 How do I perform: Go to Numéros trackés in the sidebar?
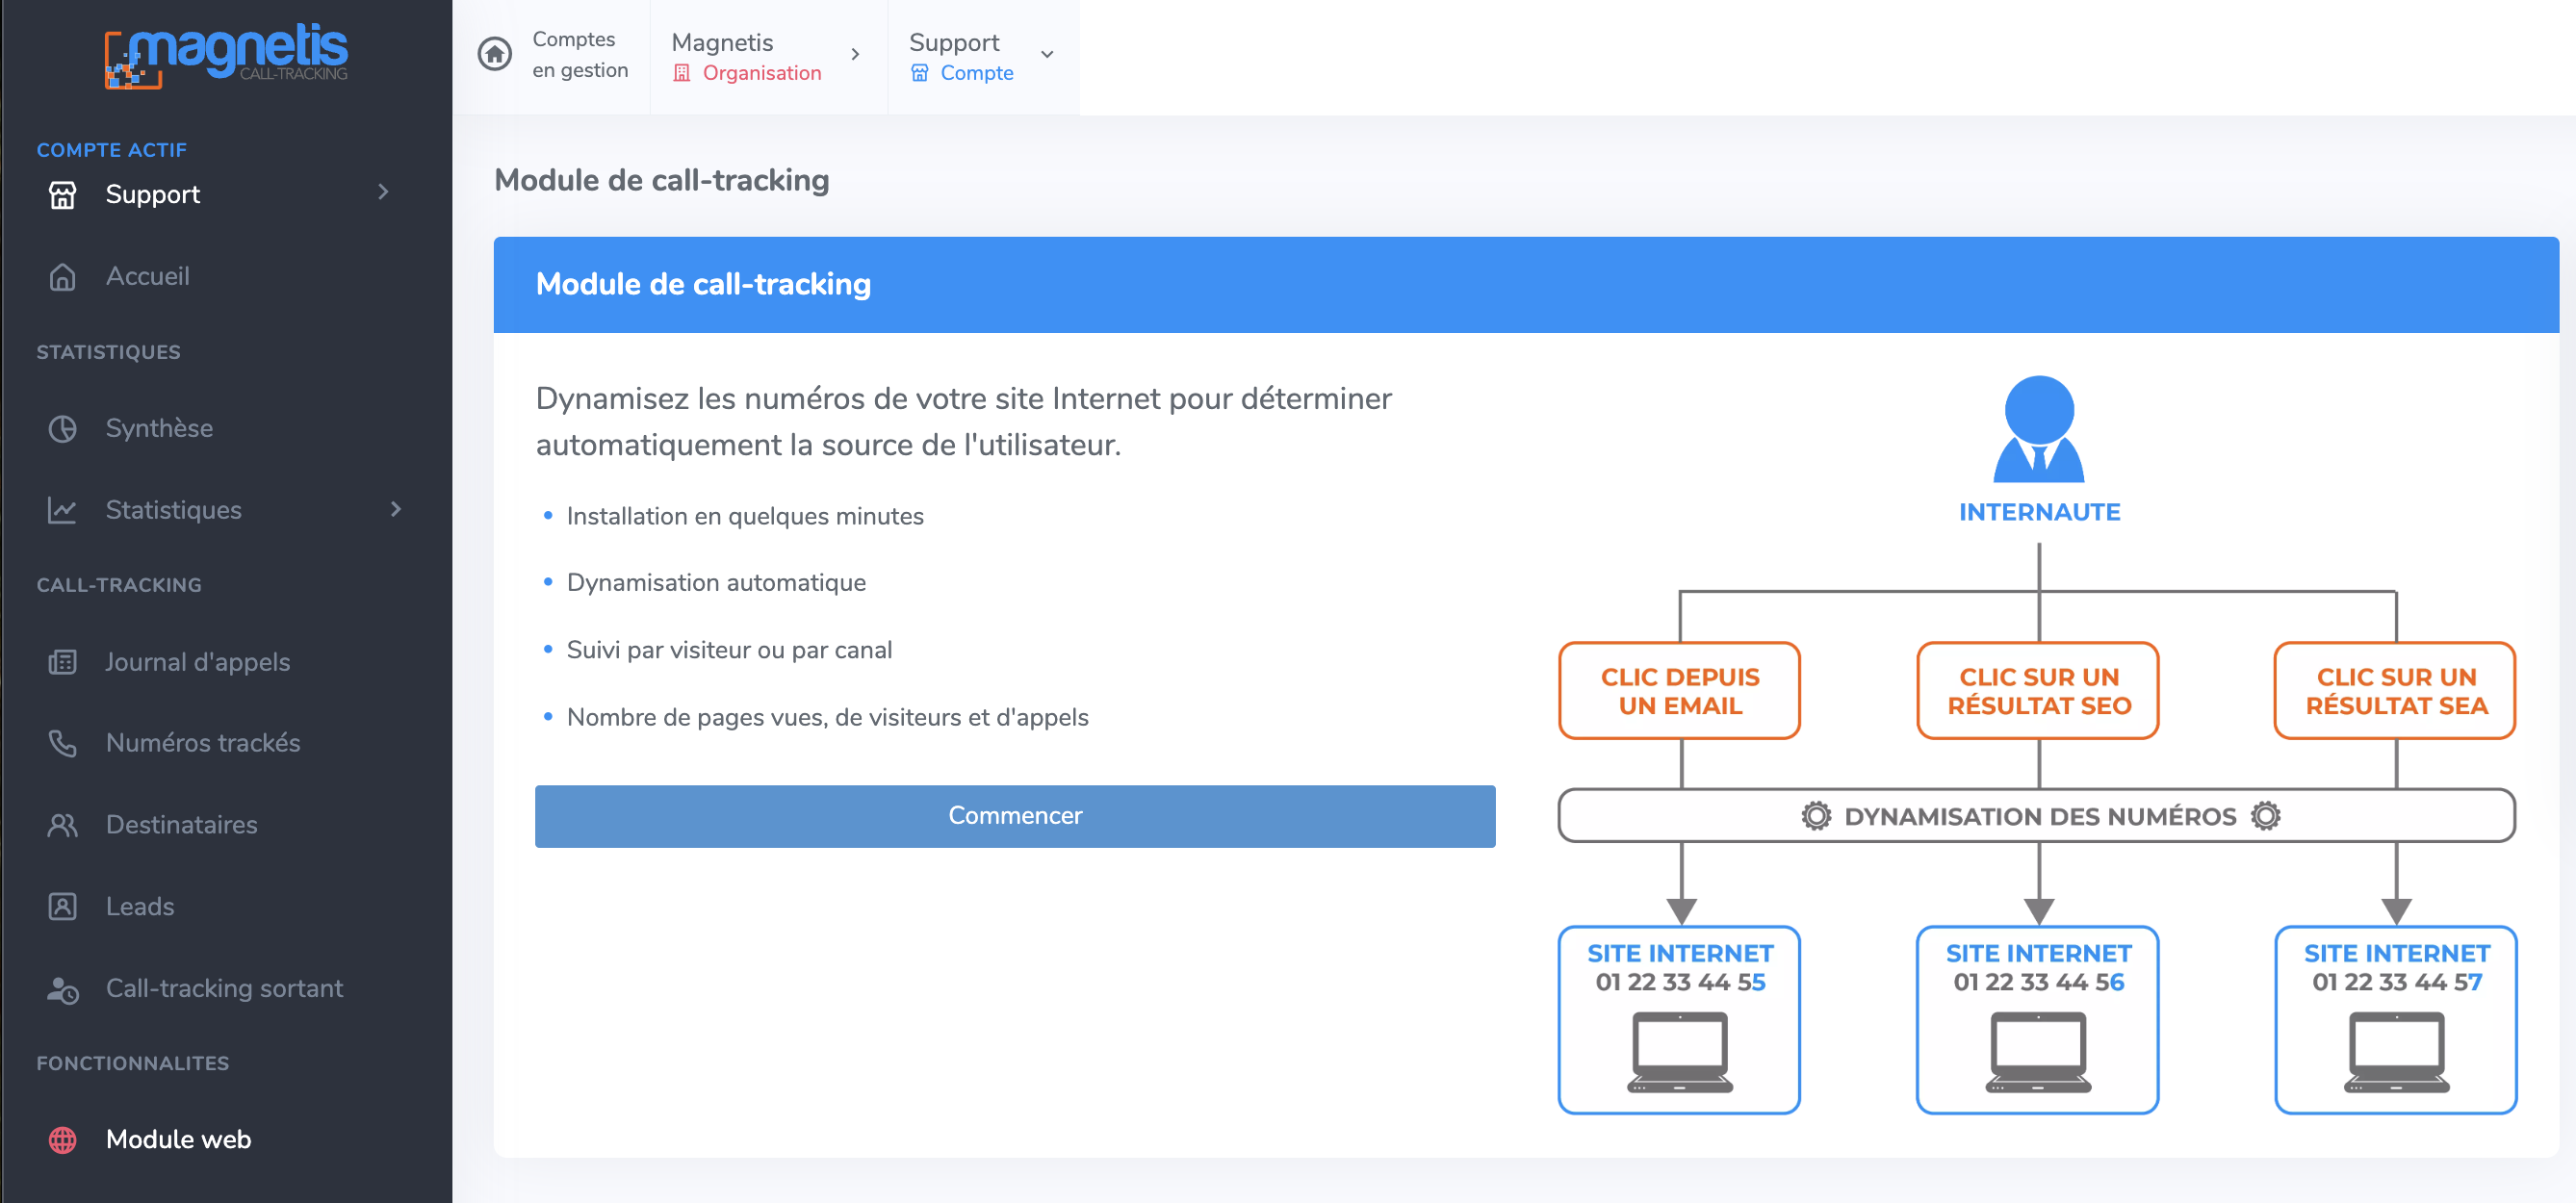[202, 743]
